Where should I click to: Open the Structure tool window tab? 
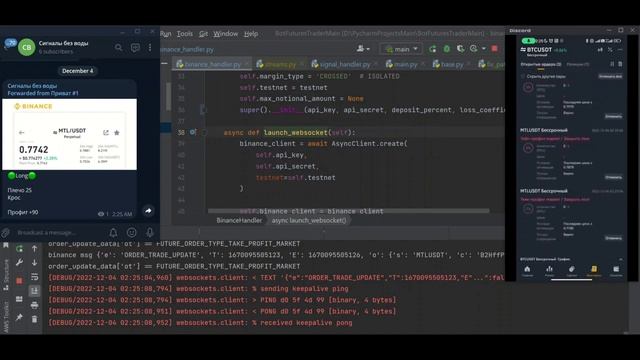tap(6, 275)
